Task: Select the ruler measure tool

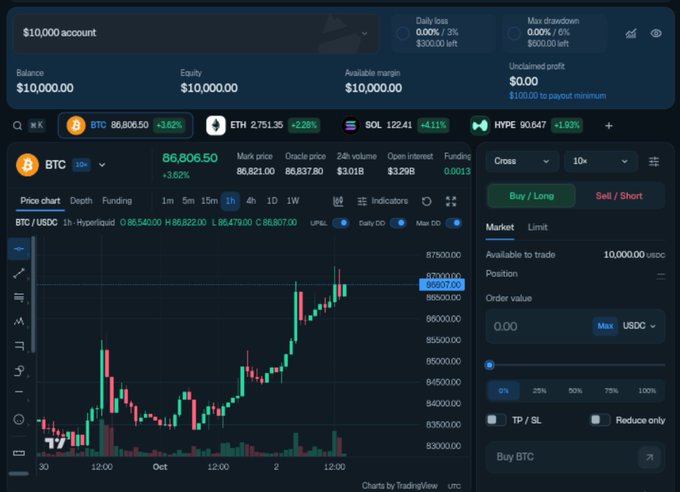Action: coord(19,453)
